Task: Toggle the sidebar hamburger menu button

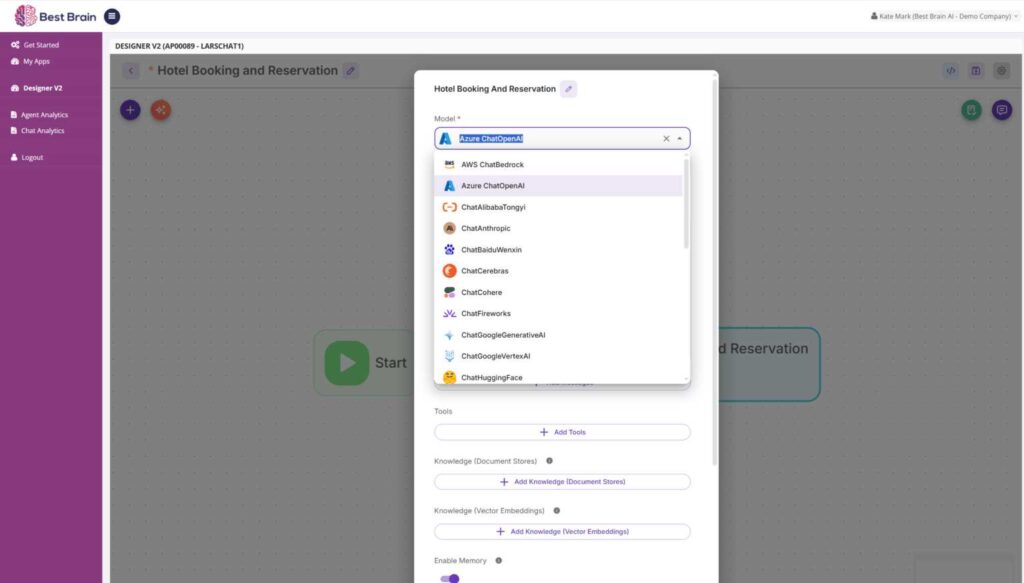Action: (112, 16)
